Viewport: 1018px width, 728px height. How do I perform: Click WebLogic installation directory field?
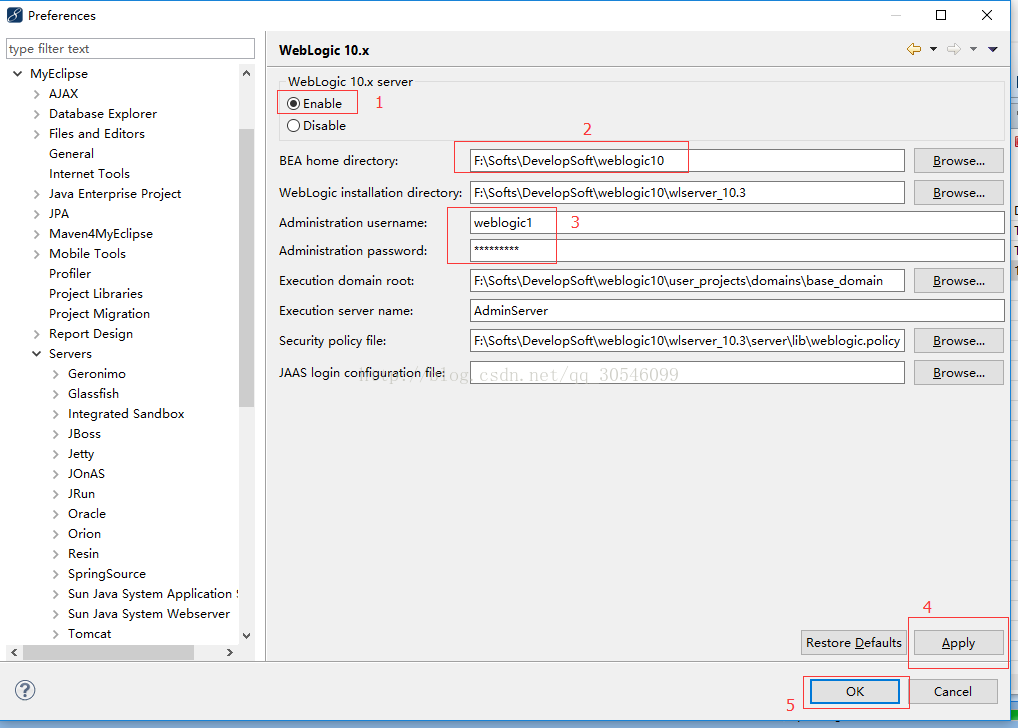pyautogui.click(x=687, y=193)
